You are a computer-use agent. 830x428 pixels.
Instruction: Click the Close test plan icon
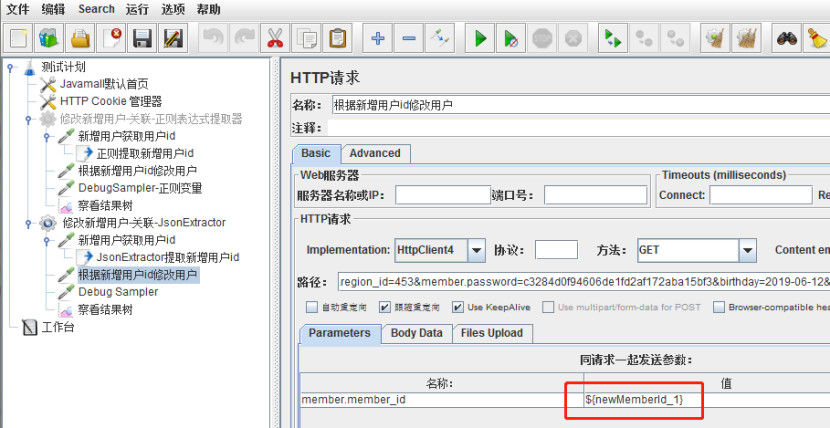112,38
